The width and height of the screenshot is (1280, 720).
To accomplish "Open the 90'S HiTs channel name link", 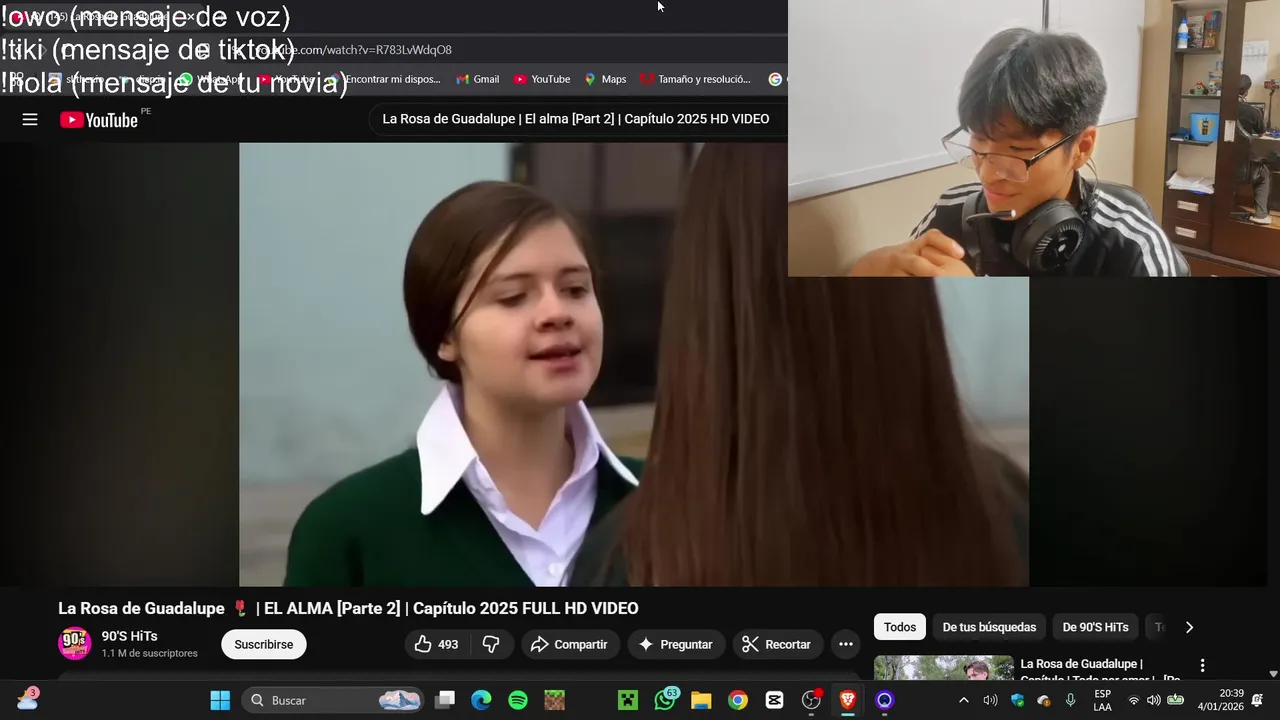I will pos(129,636).
